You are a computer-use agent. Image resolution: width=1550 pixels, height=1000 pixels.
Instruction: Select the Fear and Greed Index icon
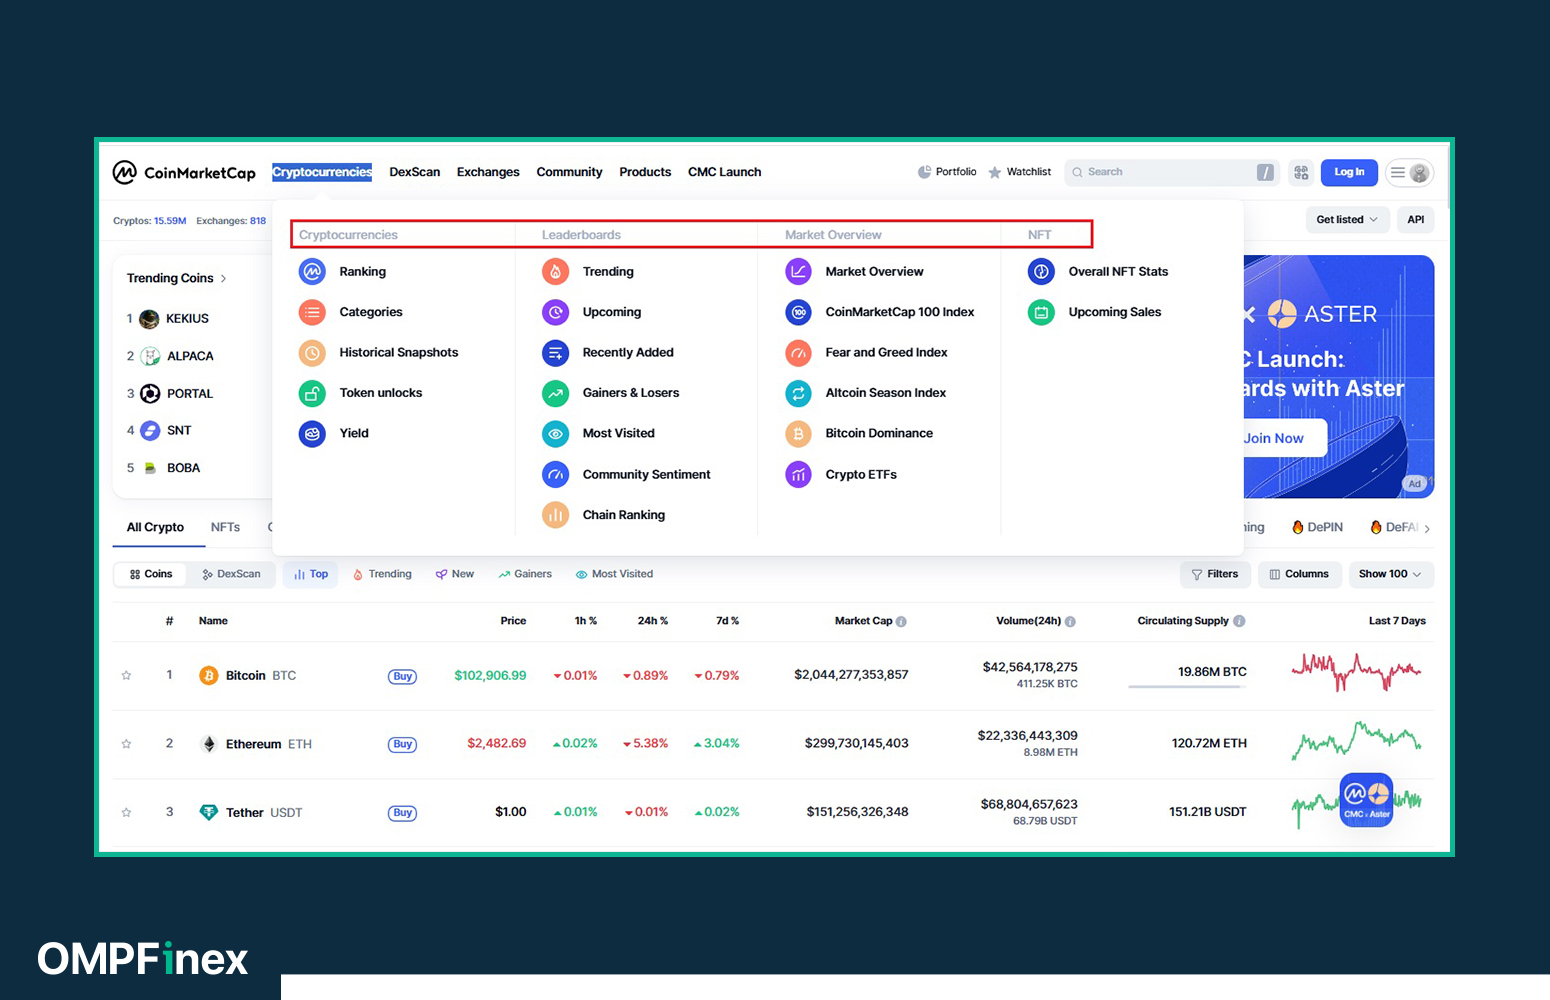[798, 352]
